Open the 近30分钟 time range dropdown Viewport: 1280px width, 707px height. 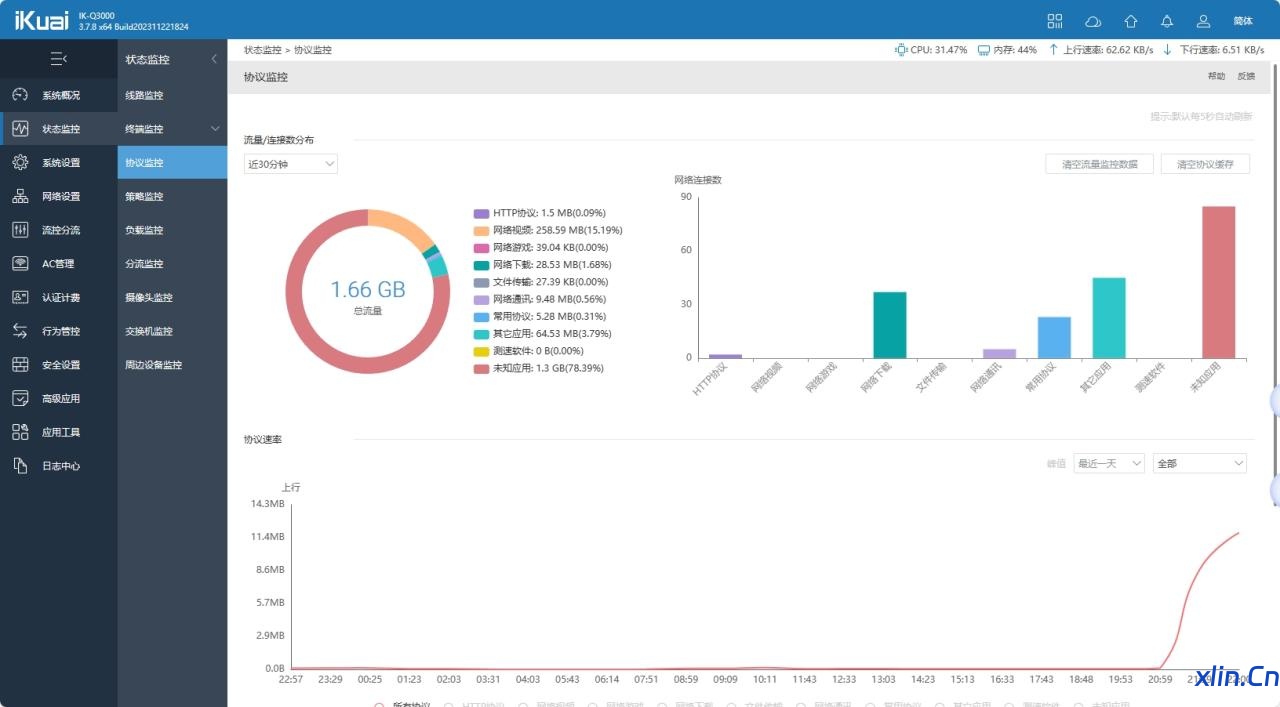(291, 164)
